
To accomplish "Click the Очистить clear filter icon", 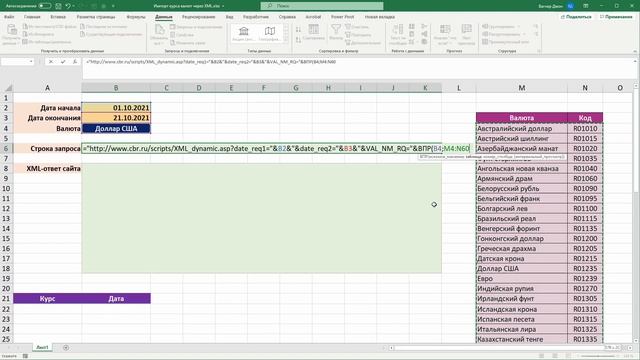I will point(348,27).
